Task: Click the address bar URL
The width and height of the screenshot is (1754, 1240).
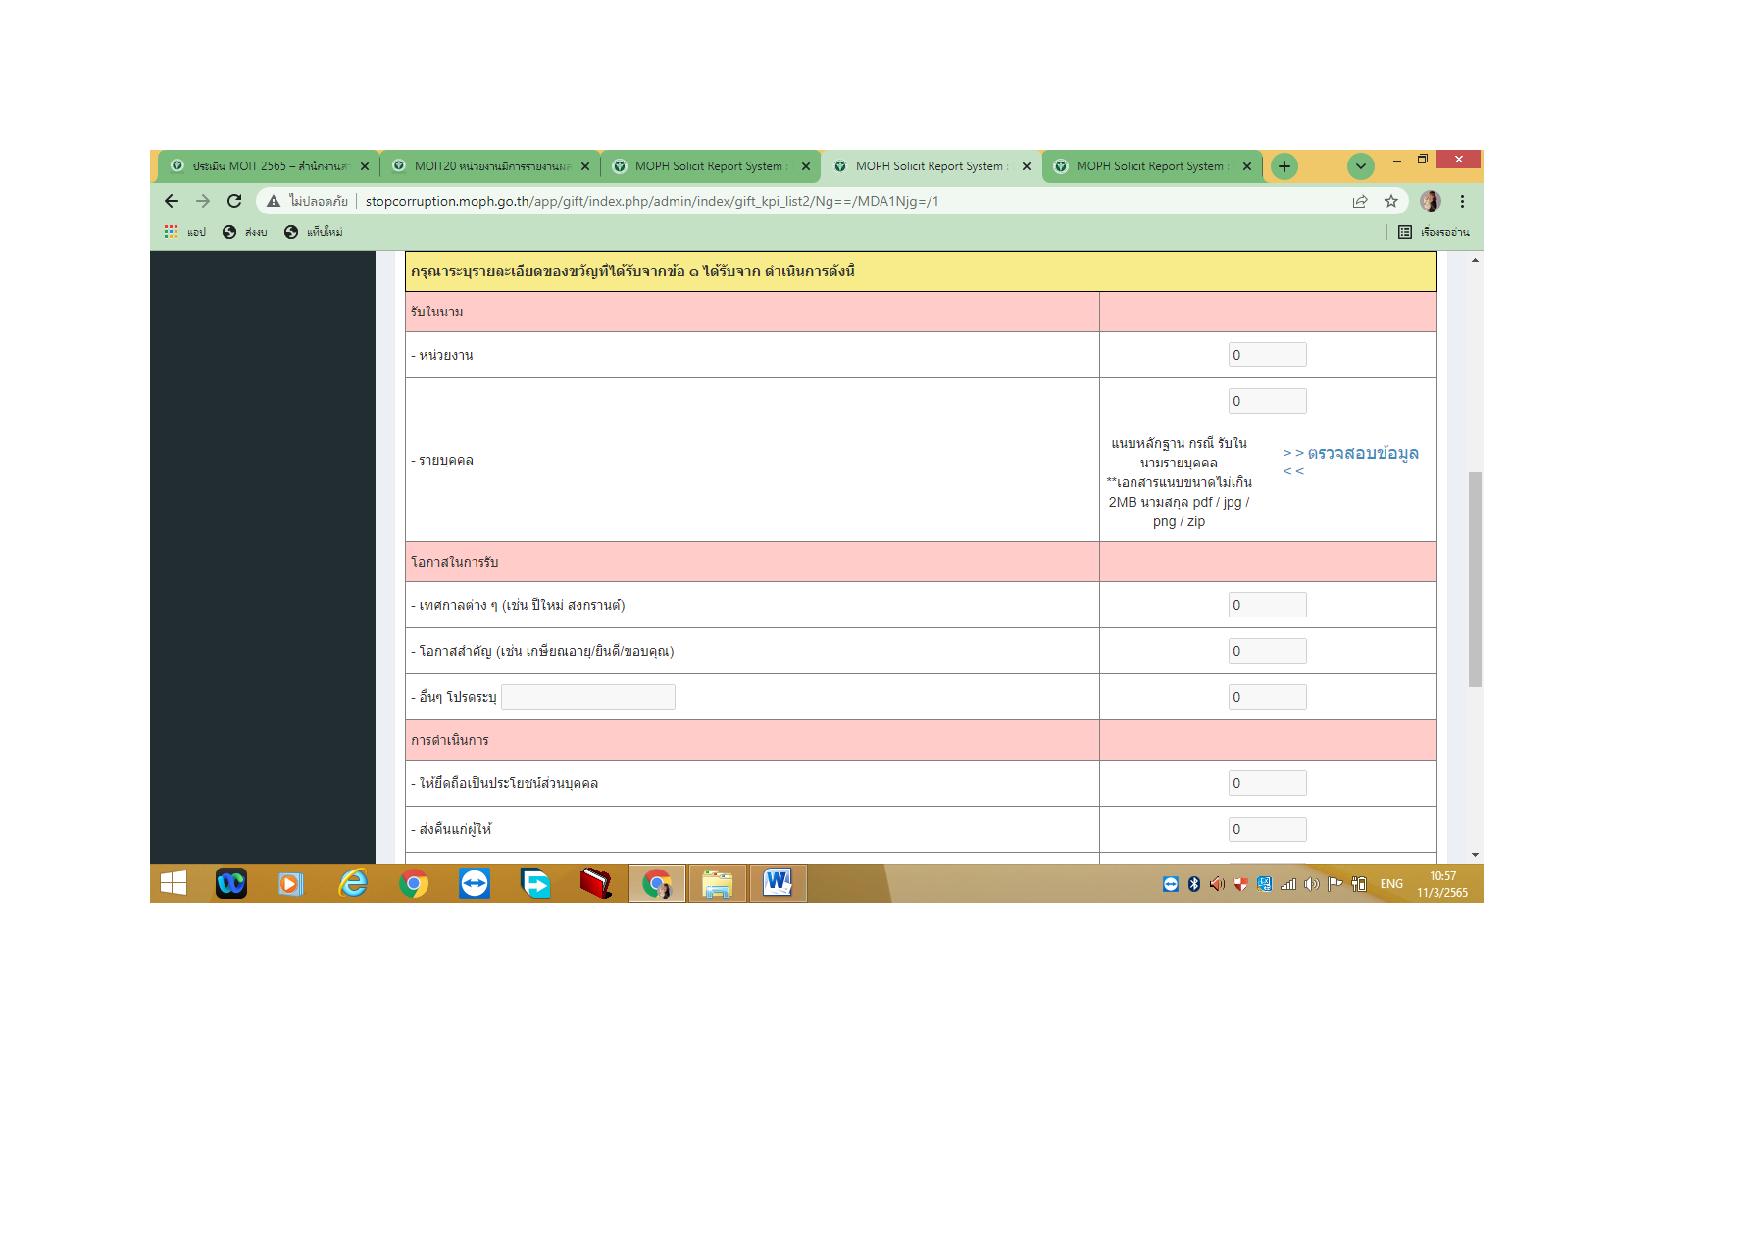Action: tap(652, 201)
